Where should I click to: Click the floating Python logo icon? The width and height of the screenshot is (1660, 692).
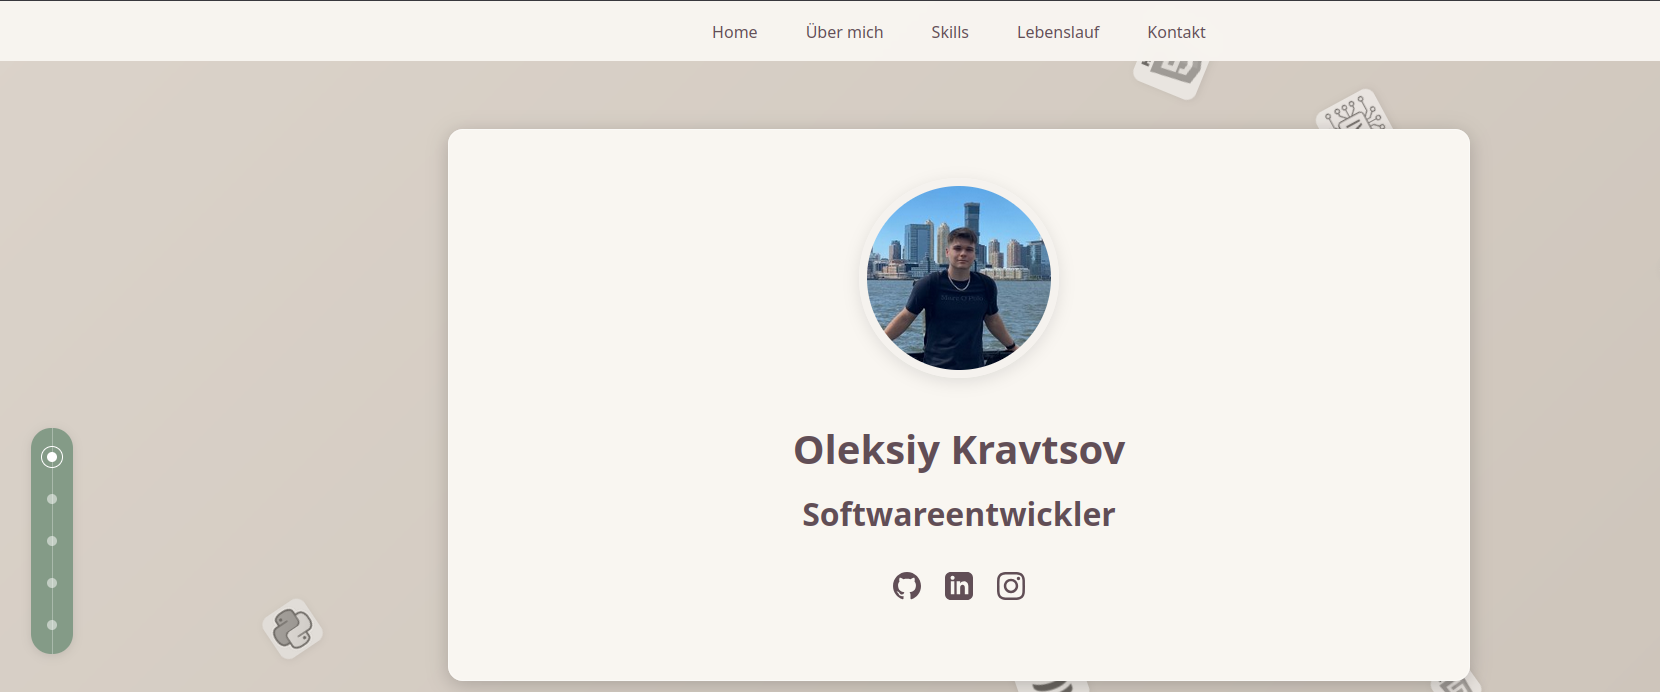pos(293,629)
